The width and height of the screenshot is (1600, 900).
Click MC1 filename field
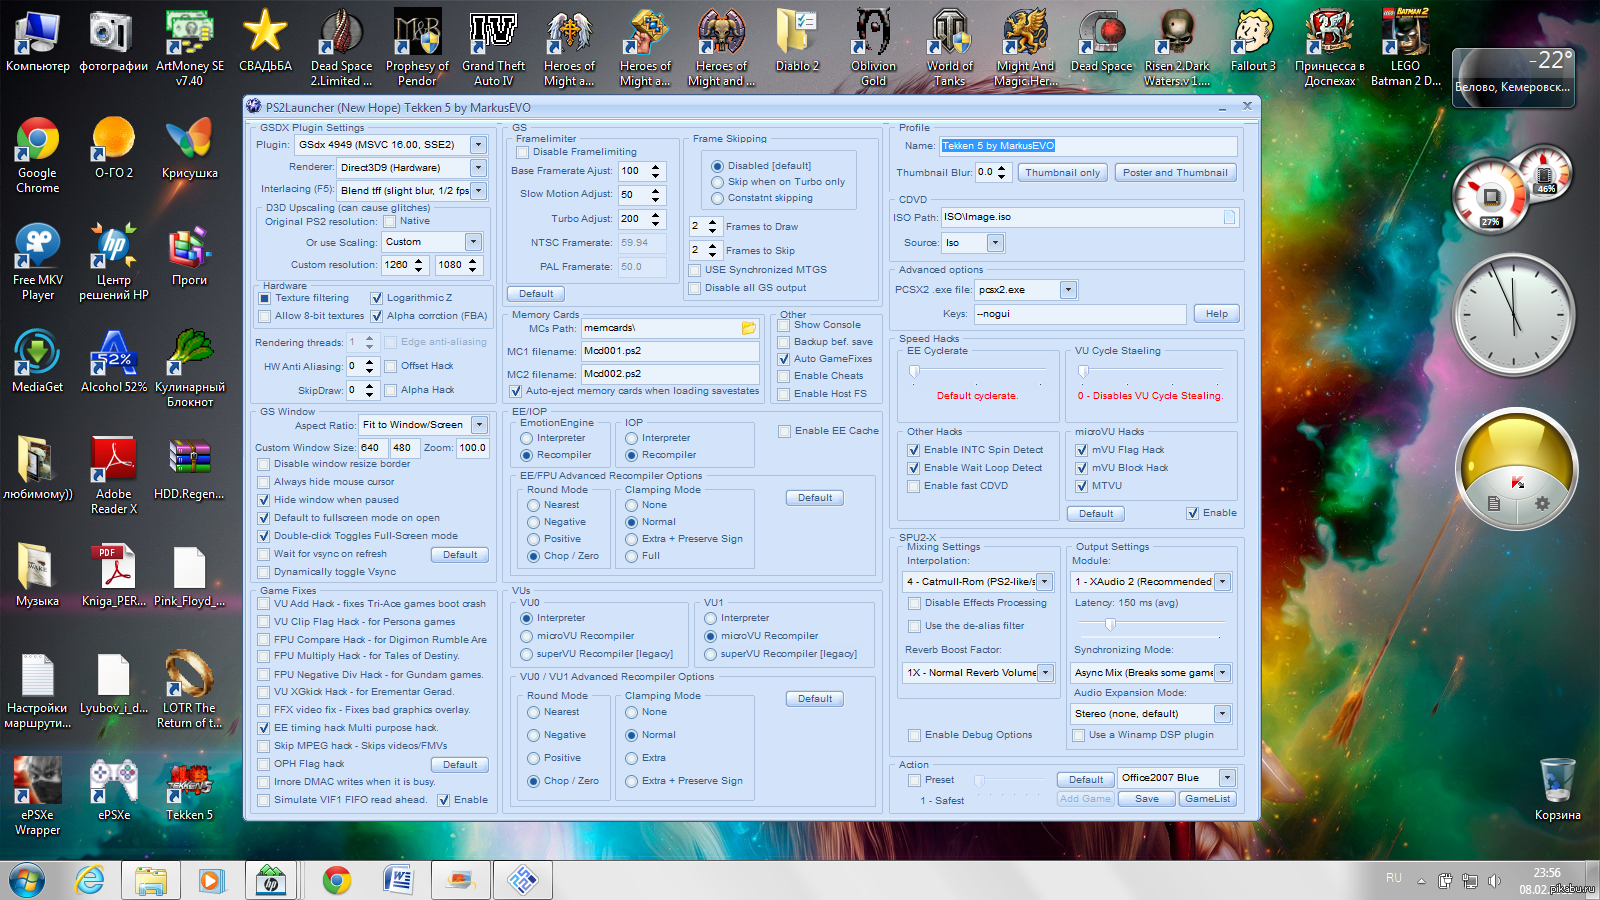click(x=671, y=351)
